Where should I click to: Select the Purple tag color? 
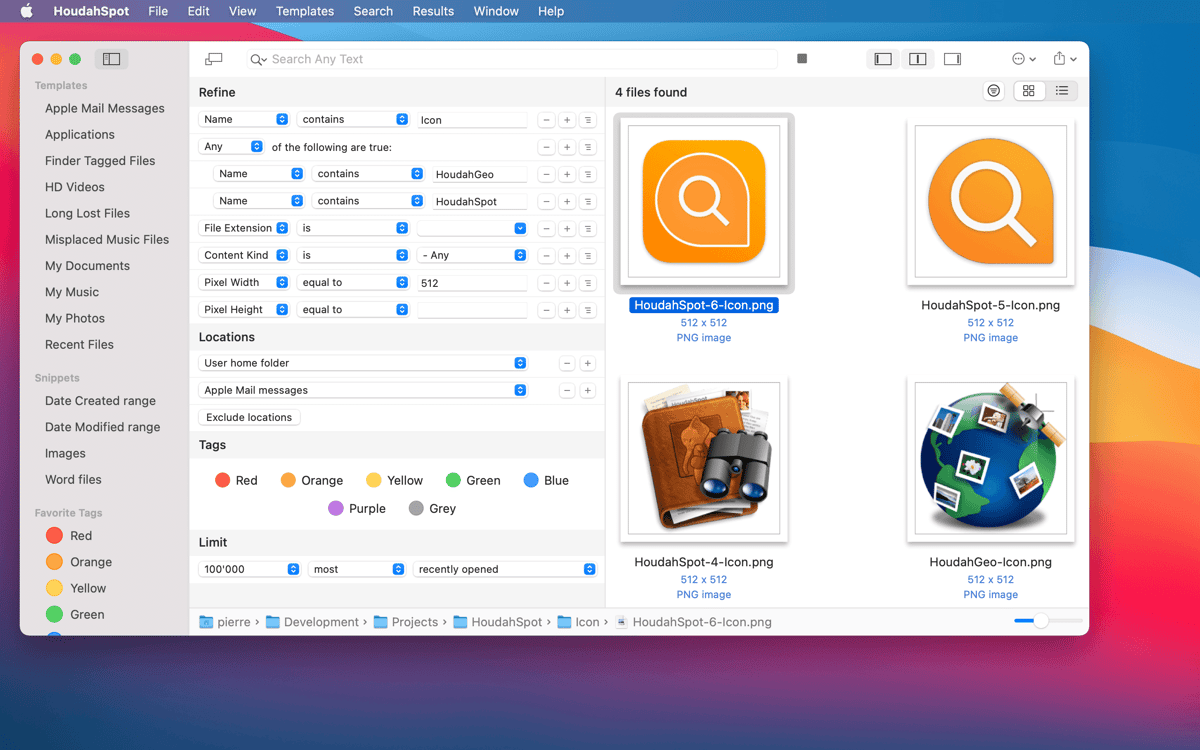click(x=356, y=508)
